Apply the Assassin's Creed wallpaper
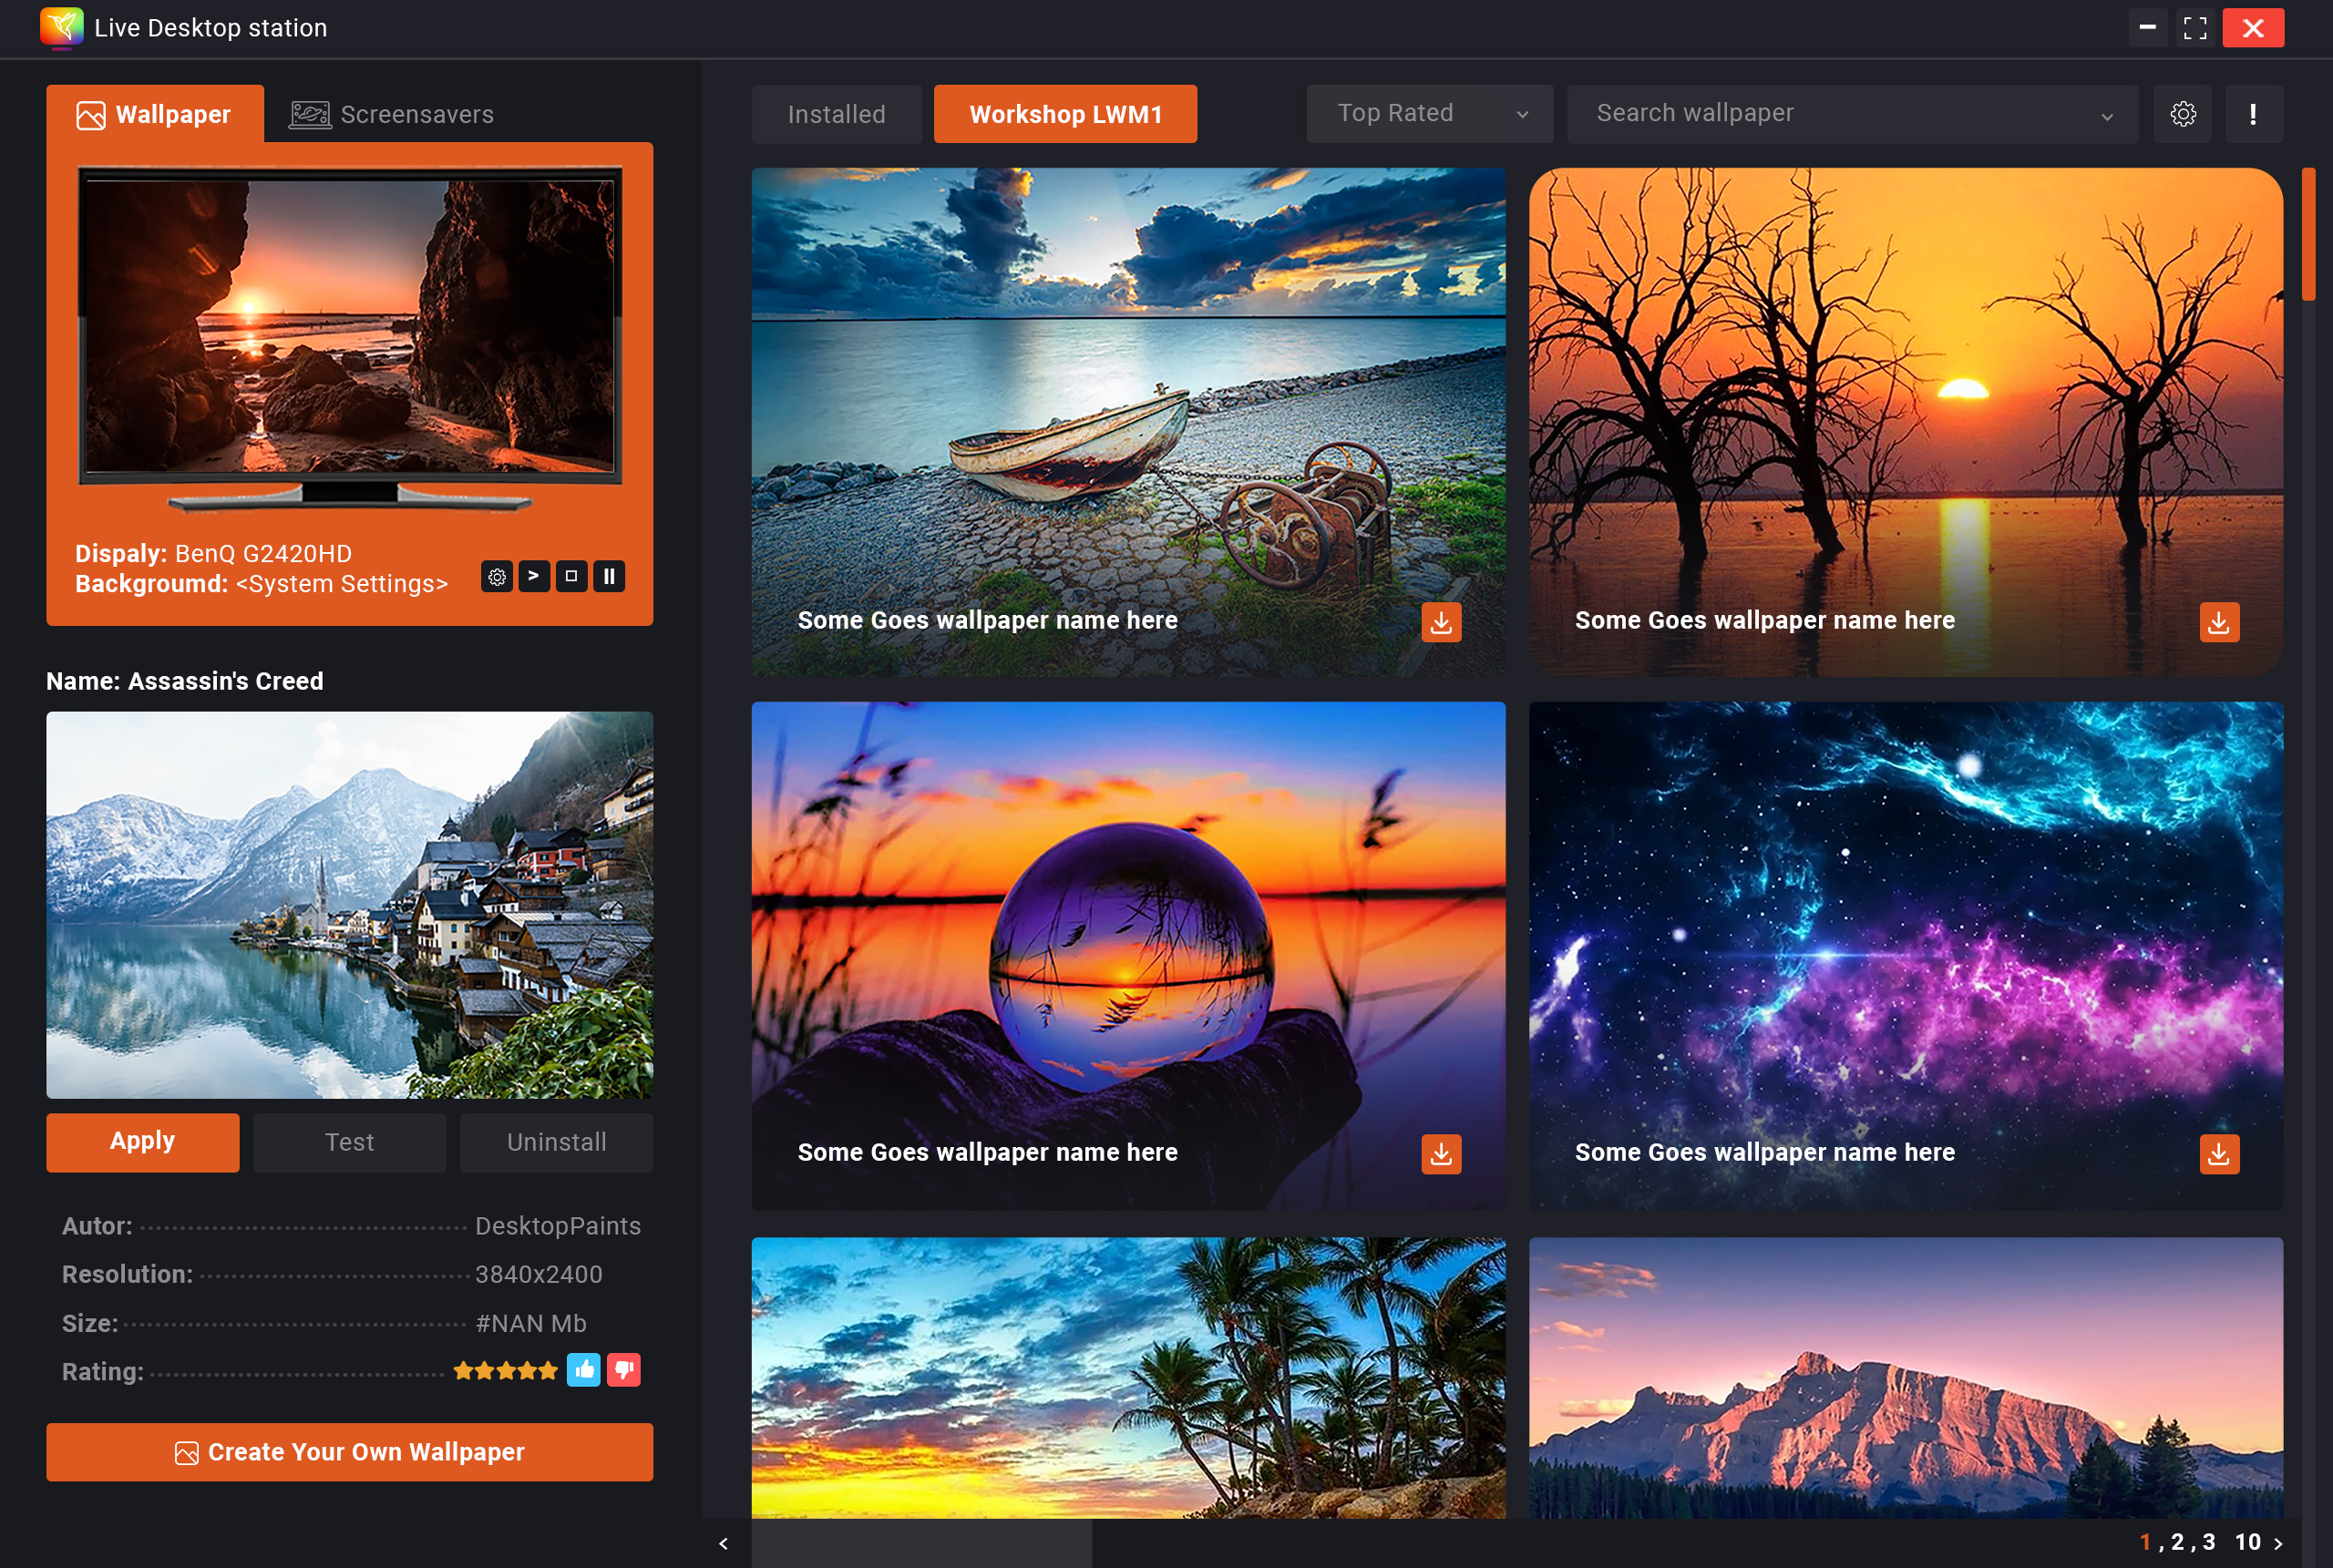Image resolution: width=2333 pixels, height=1568 pixels. (142, 1141)
